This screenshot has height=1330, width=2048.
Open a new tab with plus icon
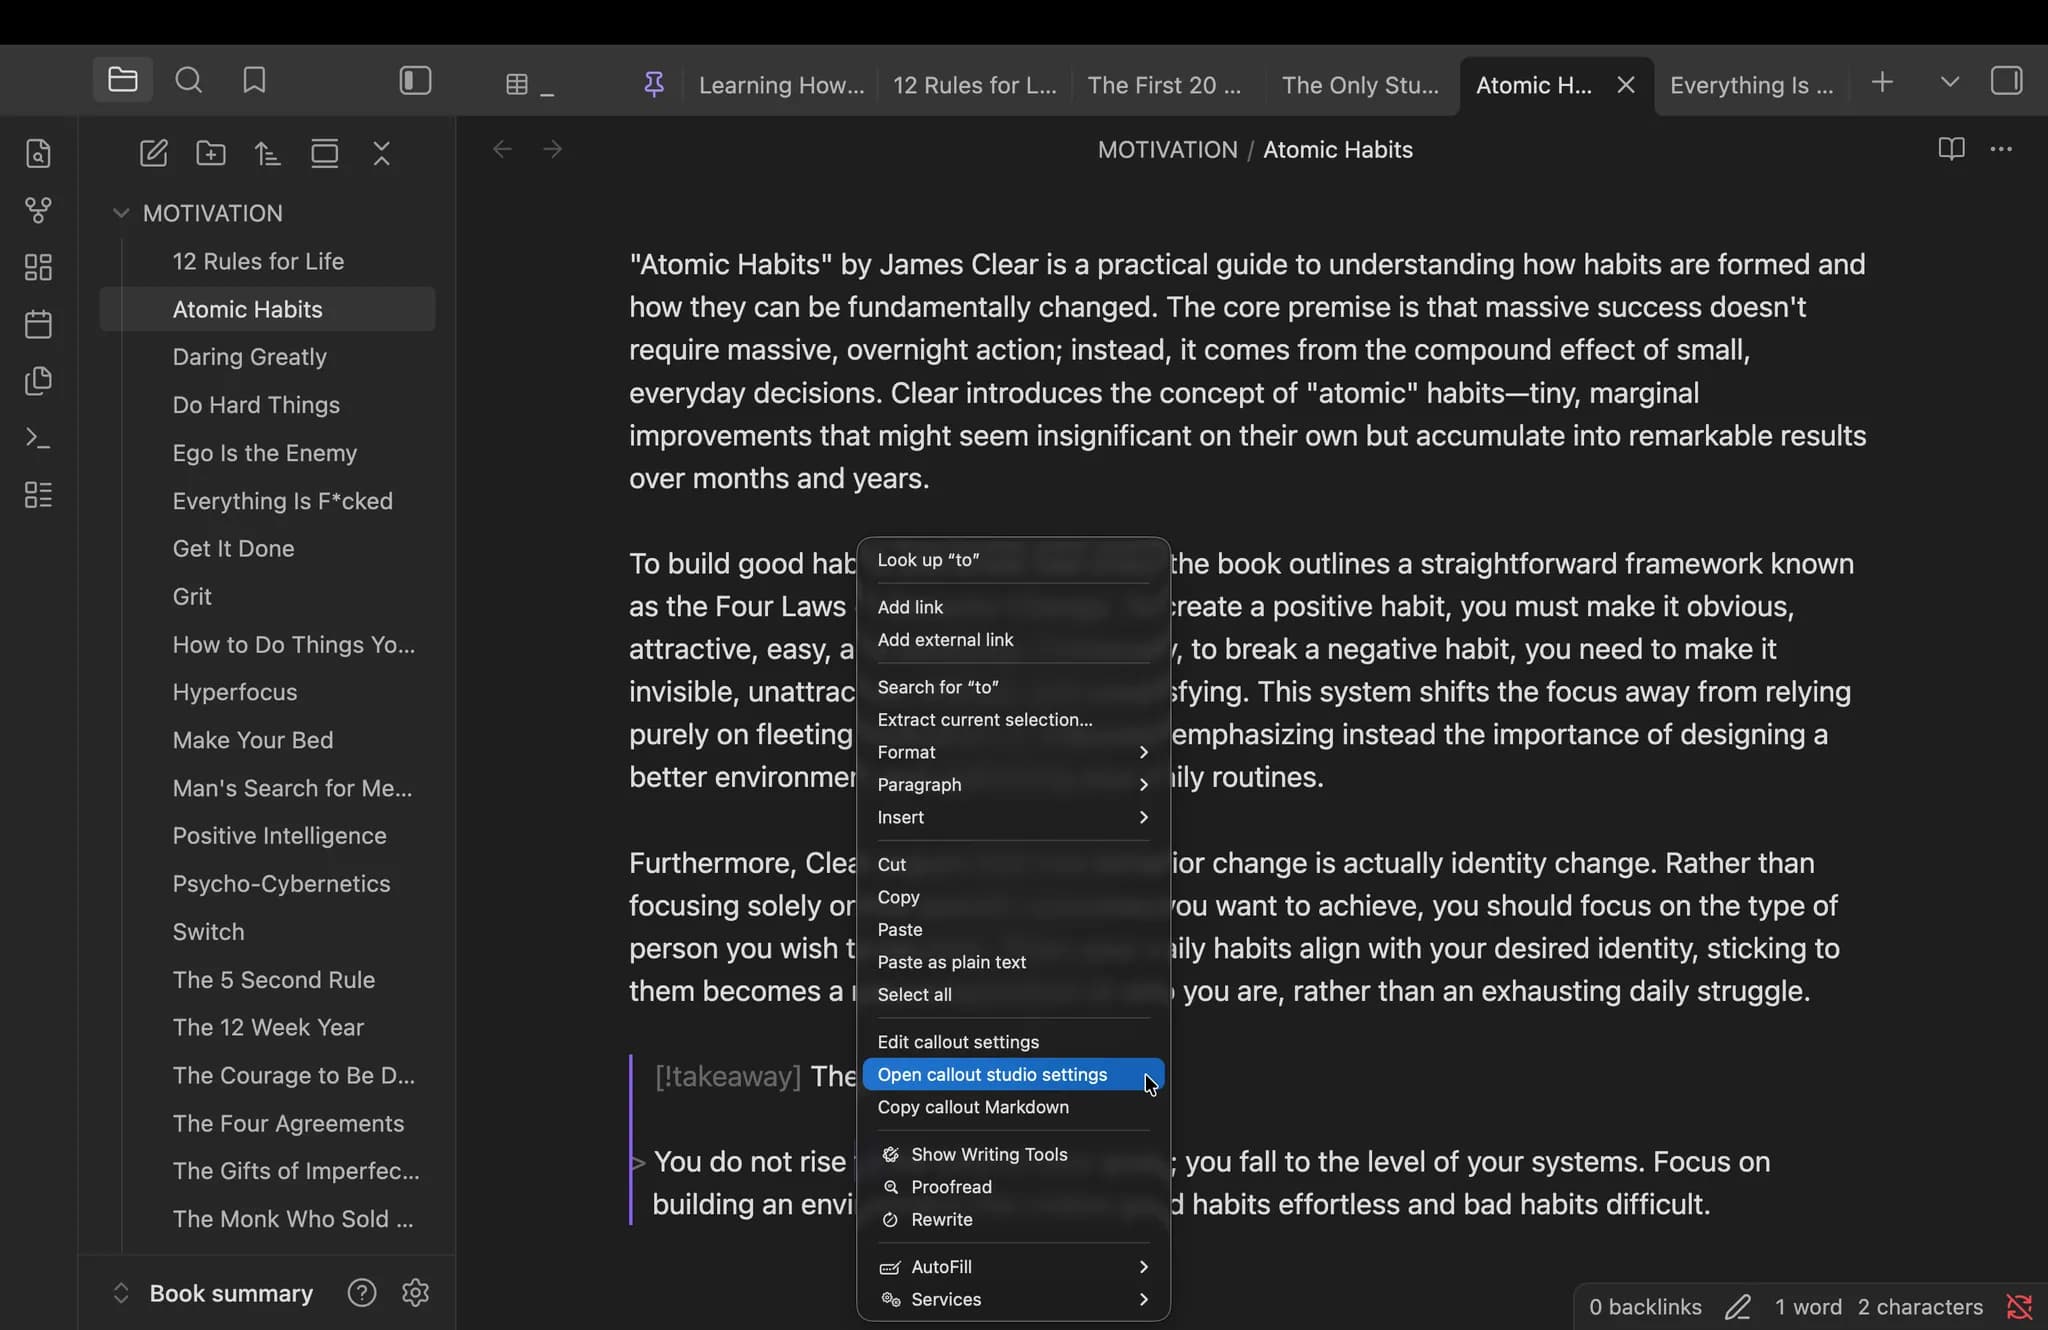point(1882,82)
